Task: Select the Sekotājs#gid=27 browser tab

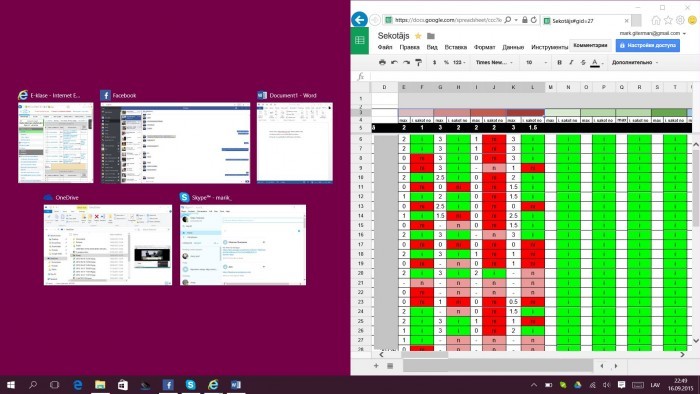Action: click(586, 21)
